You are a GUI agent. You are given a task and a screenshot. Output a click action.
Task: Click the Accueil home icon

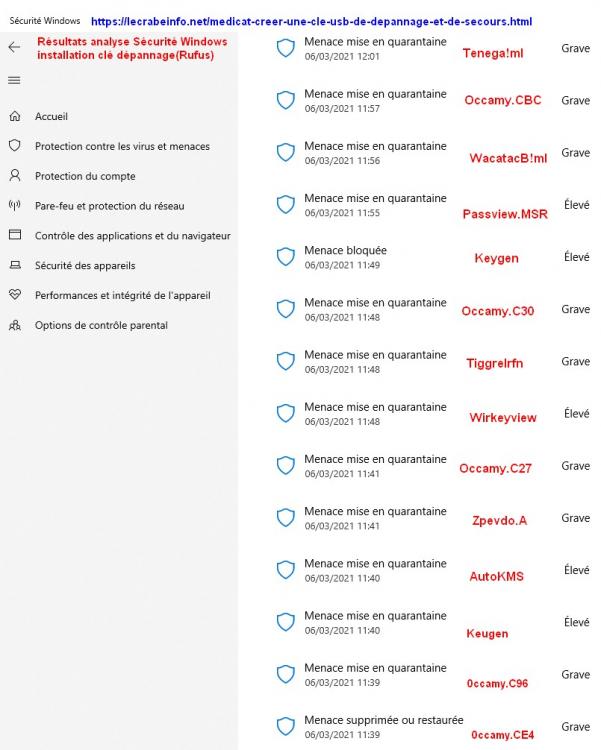[14, 117]
